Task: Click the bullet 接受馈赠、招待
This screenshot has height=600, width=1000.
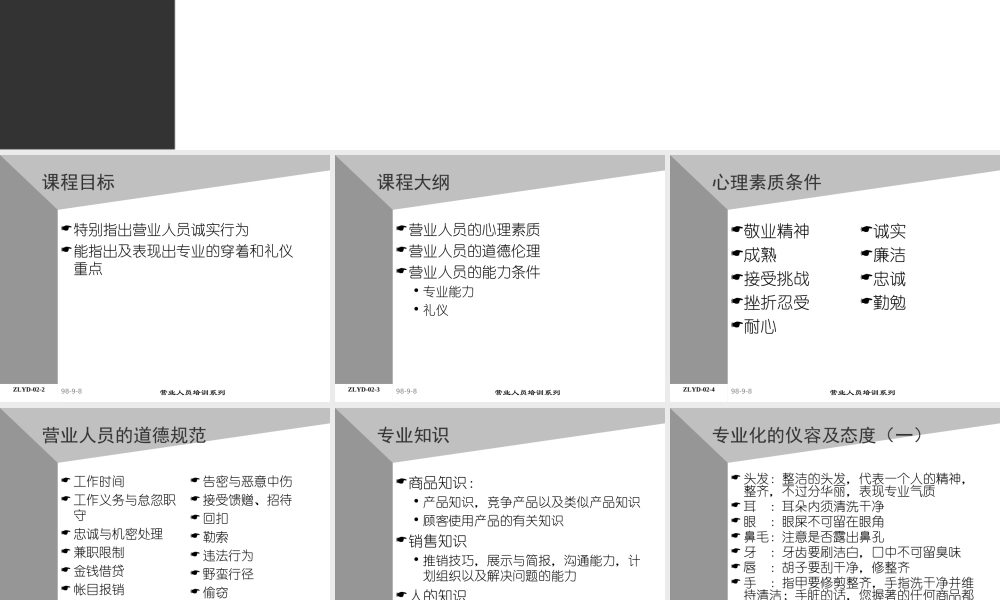Action: 247,500
